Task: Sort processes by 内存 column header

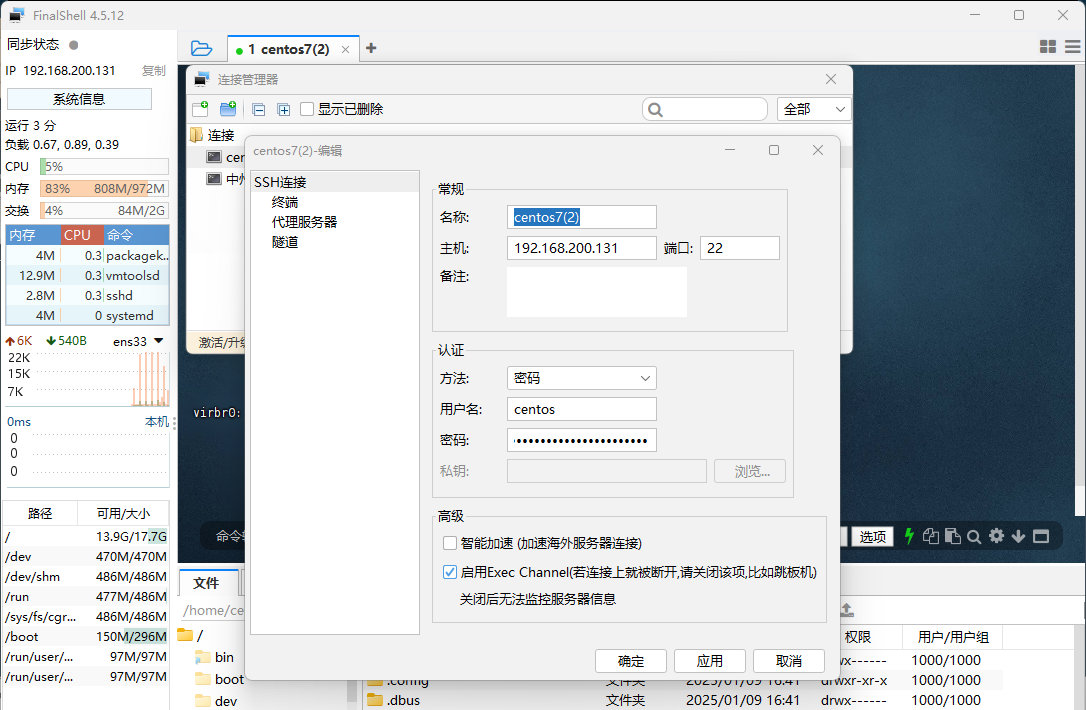Action: click(33, 235)
